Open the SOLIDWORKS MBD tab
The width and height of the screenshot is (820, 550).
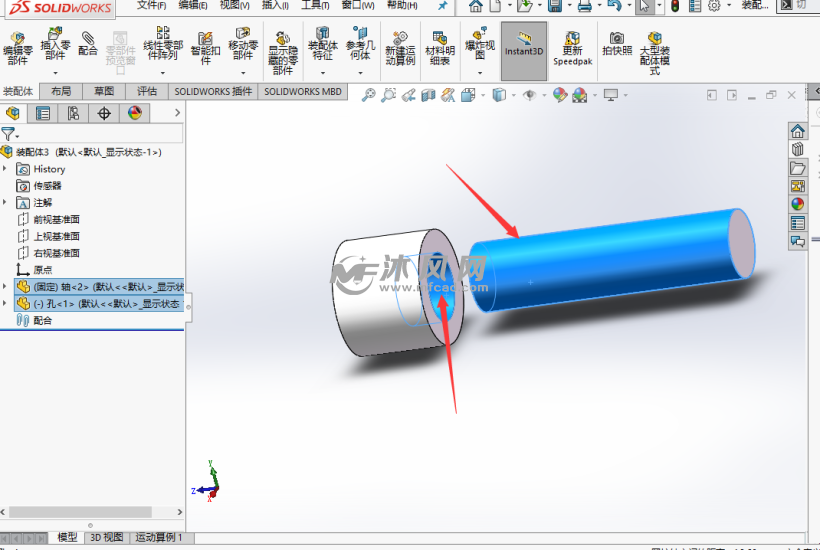pyautogui.click(x=303, y=91)
